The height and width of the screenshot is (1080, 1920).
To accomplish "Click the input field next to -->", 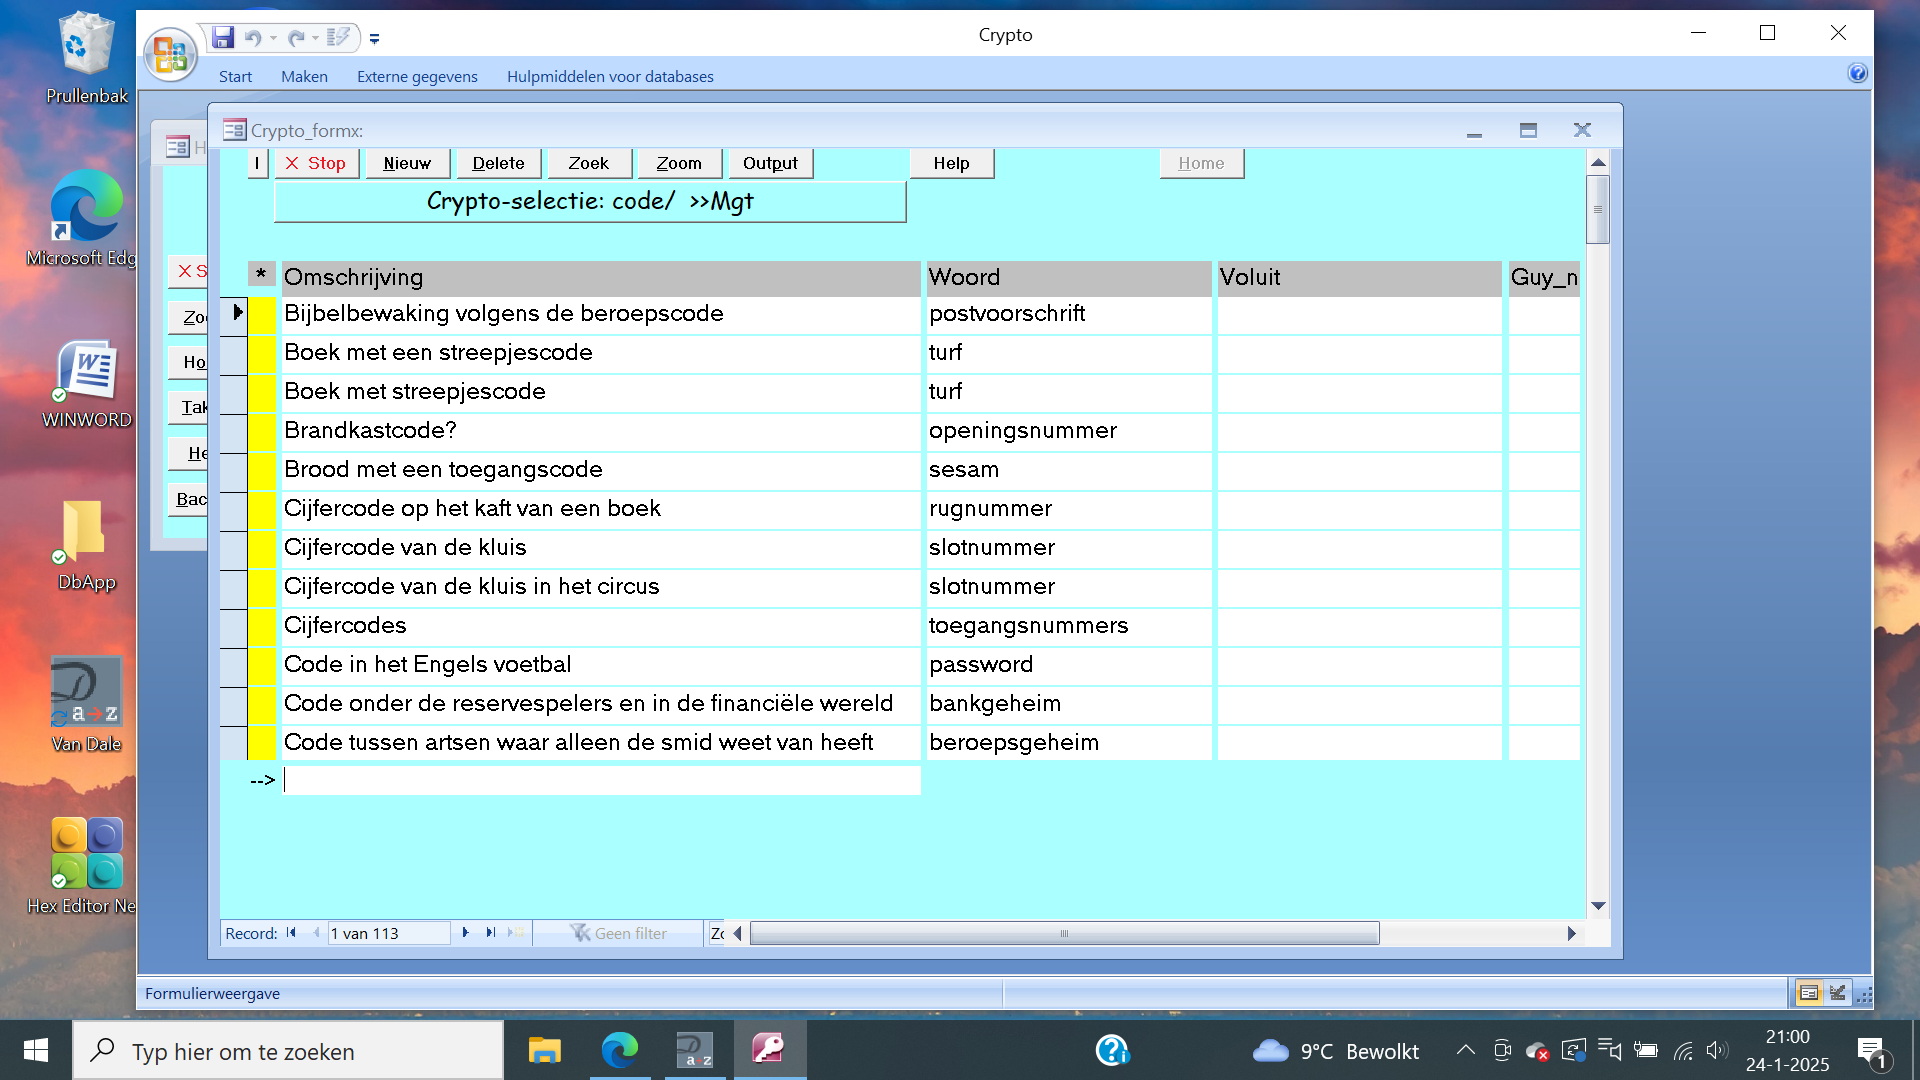I will pos(601,780).
